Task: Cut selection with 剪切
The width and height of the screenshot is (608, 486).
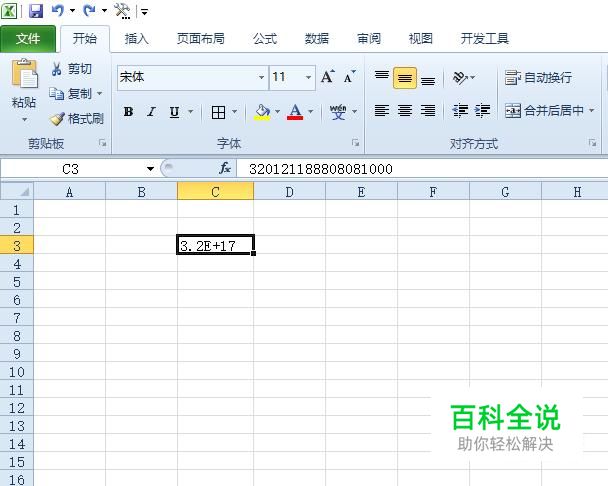Action: [x=71, y=69]
